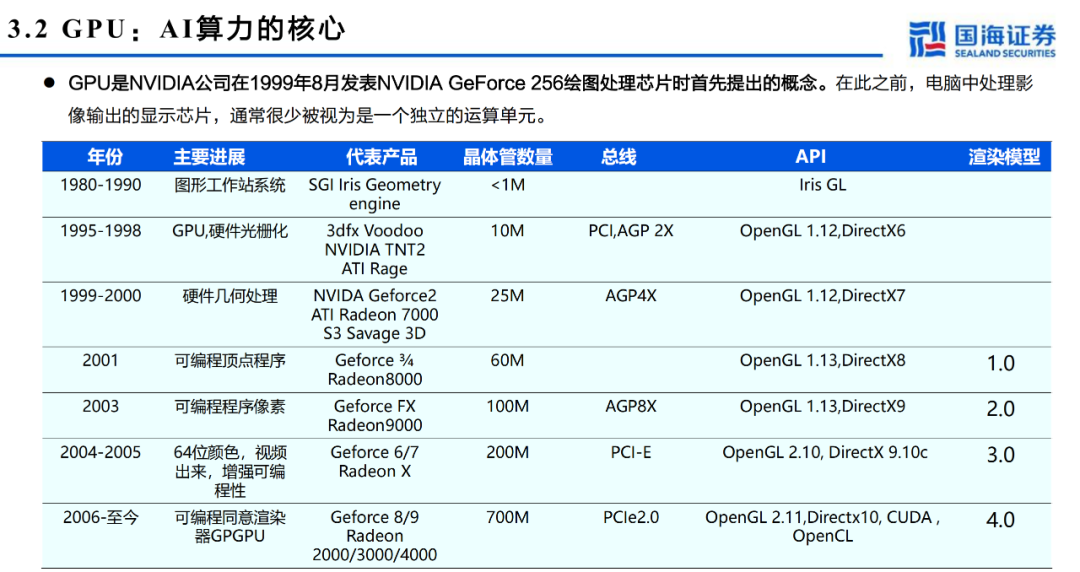This screenshot has height=572, width=1080.
Task: Select the cell "图形工作站系统"
Action: (x=229, y=185)
